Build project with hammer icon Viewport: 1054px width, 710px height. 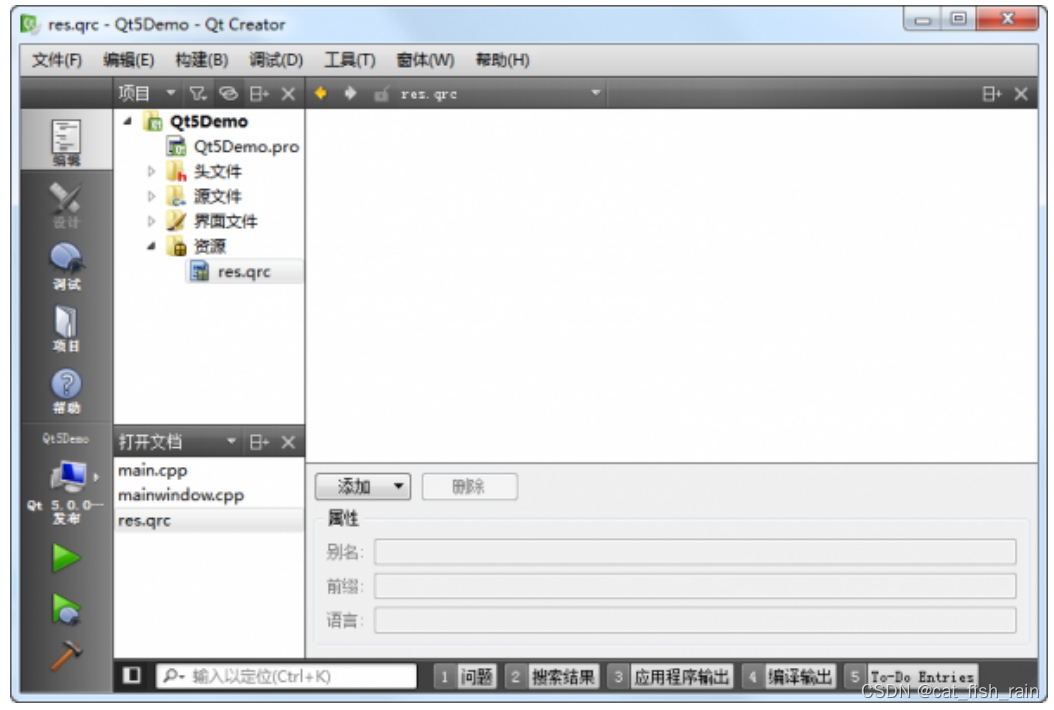pyautogui.click(x=66, y=655)
